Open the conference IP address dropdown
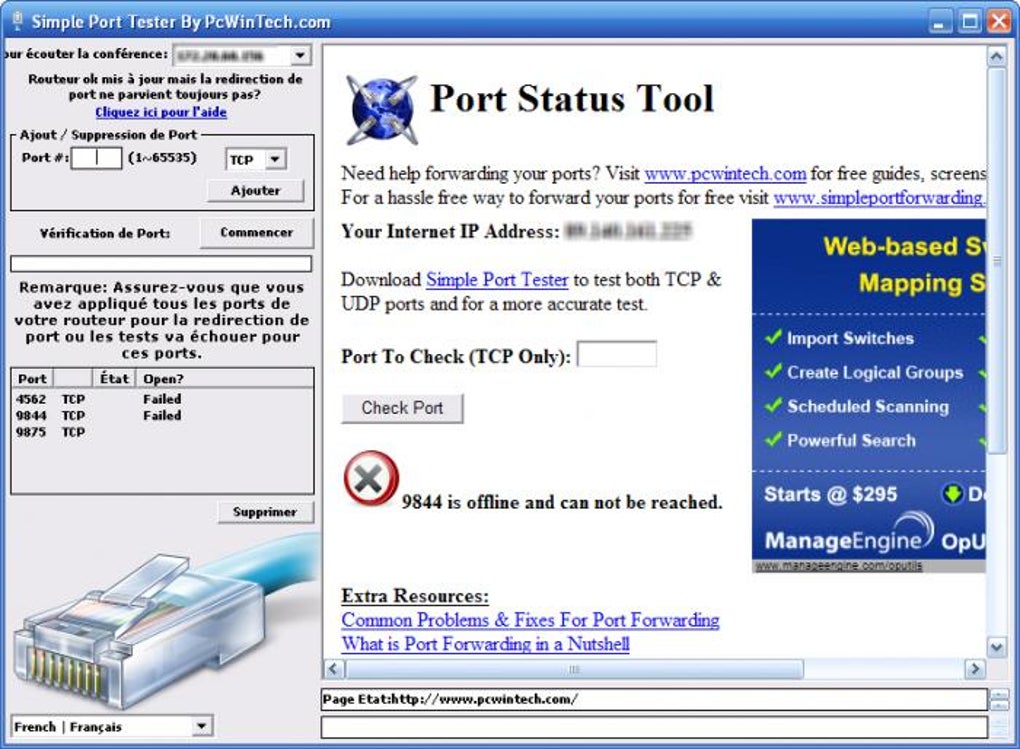1020x749 pixels. (x=300, y=55)
